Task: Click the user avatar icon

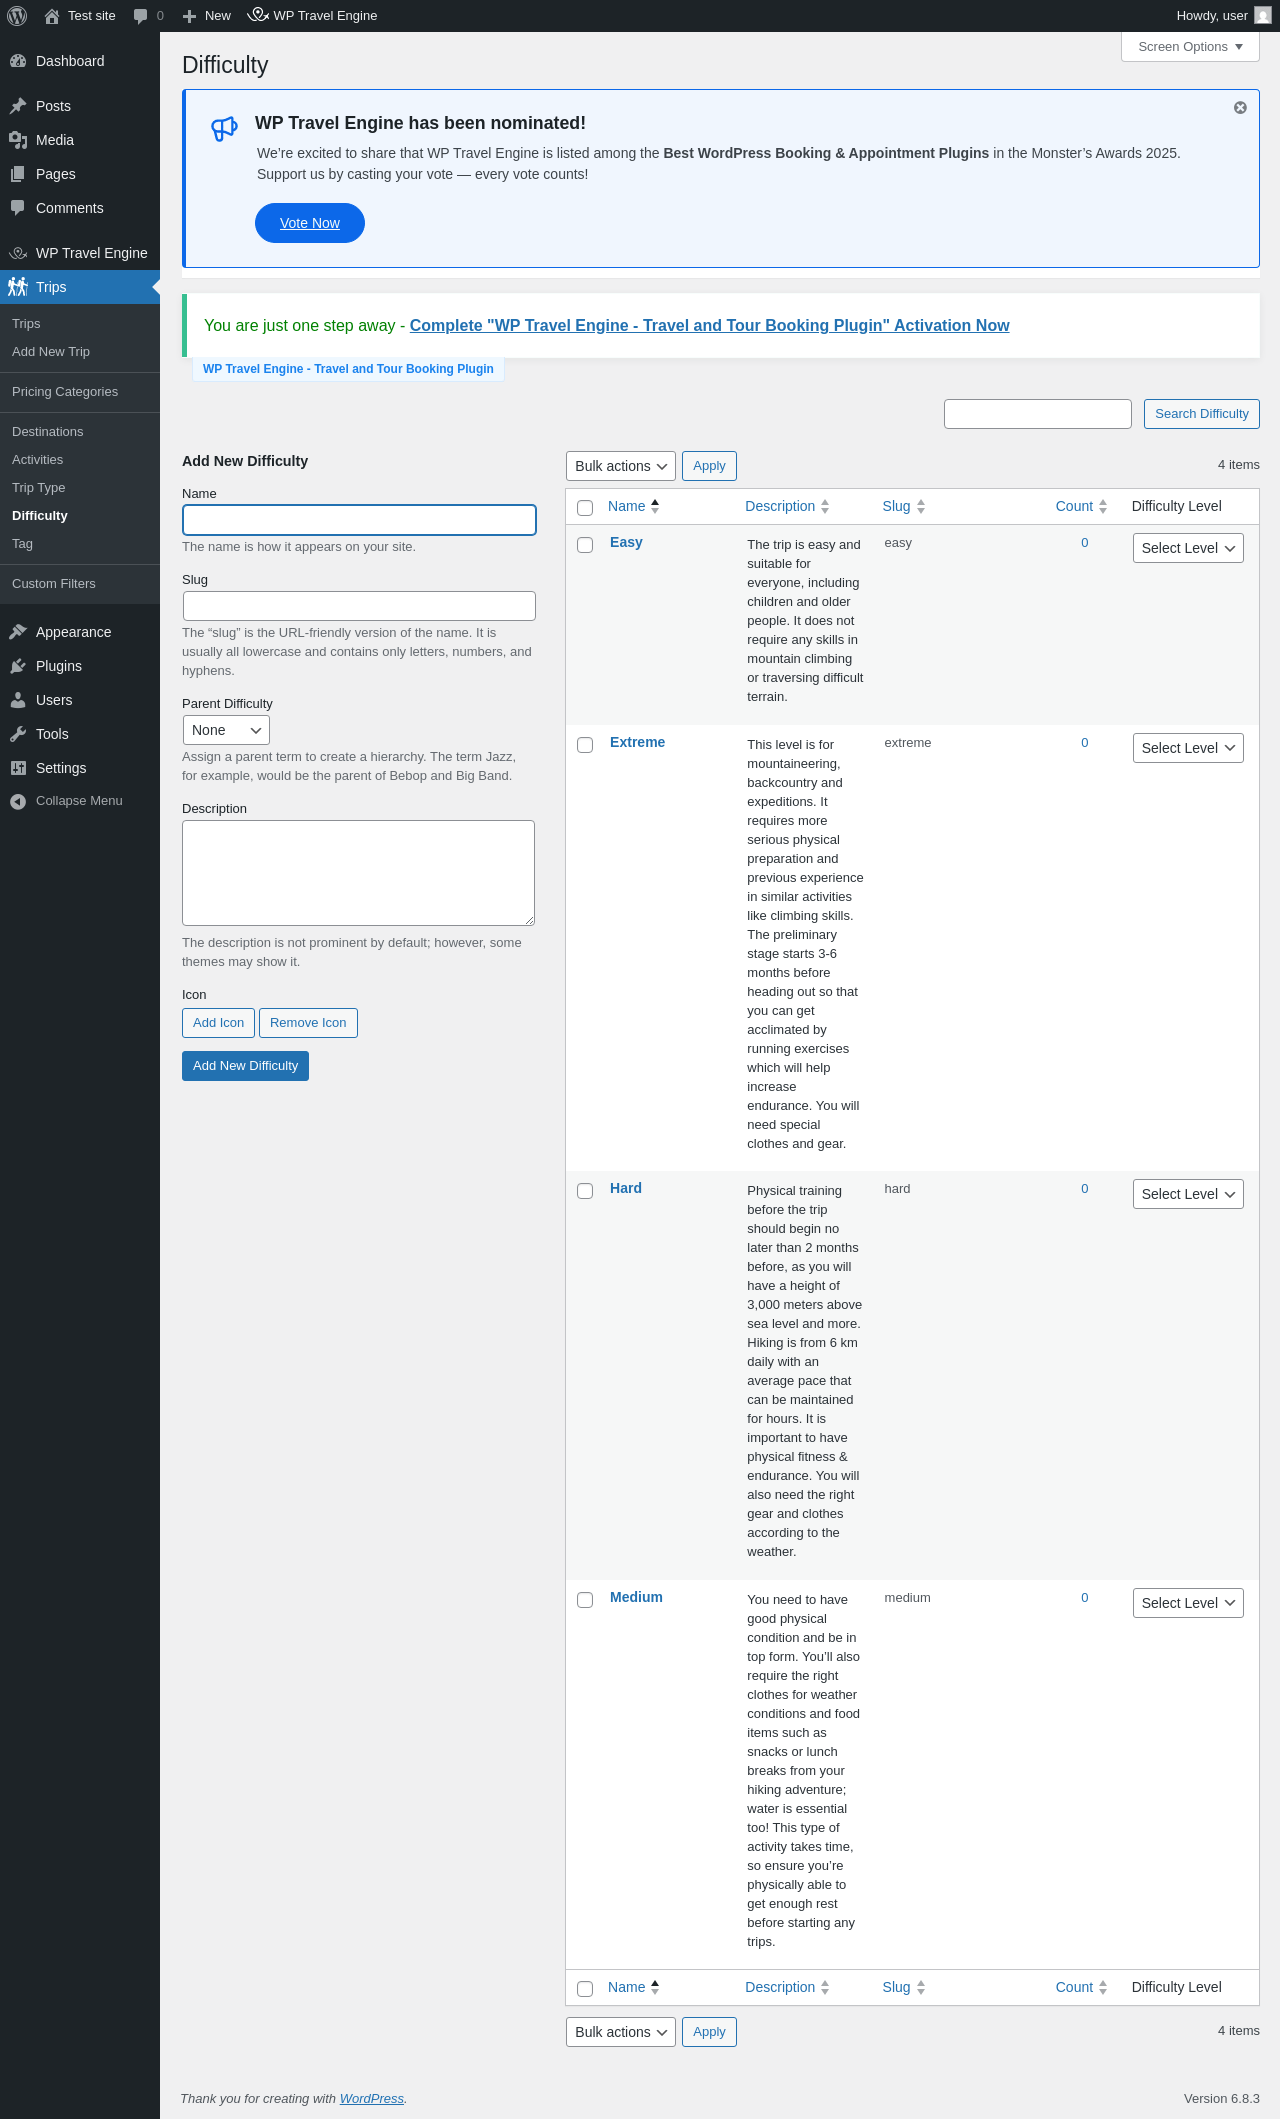Action: pyautogui.click(x=1263, y=16)
